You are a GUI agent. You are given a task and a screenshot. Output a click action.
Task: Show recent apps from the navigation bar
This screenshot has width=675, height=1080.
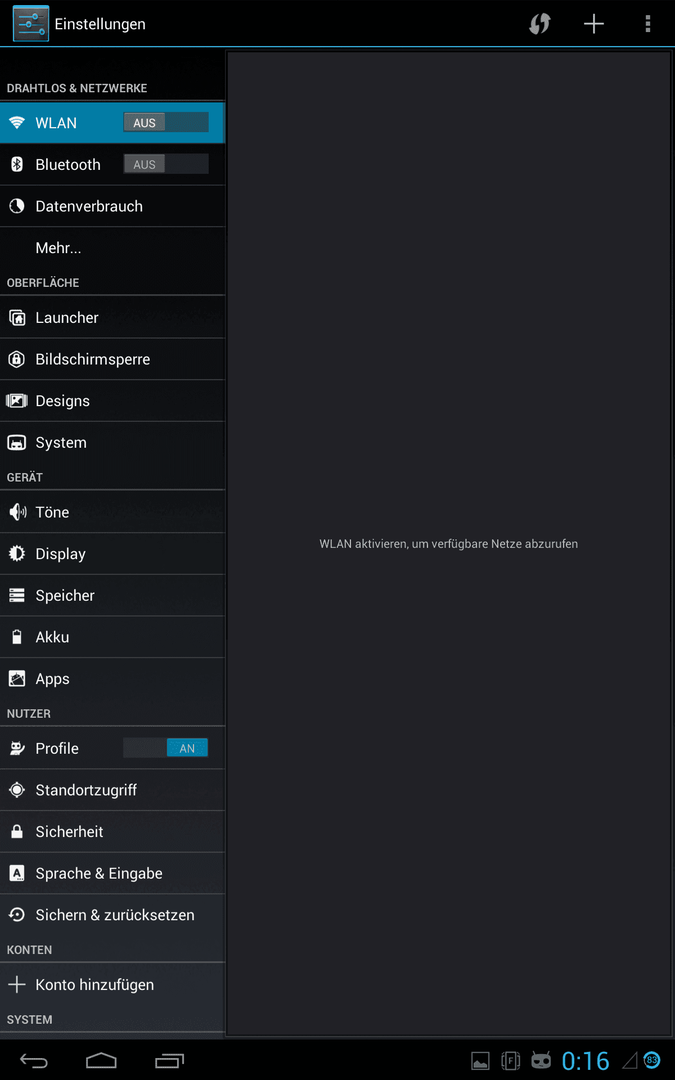pos(169,1060)
